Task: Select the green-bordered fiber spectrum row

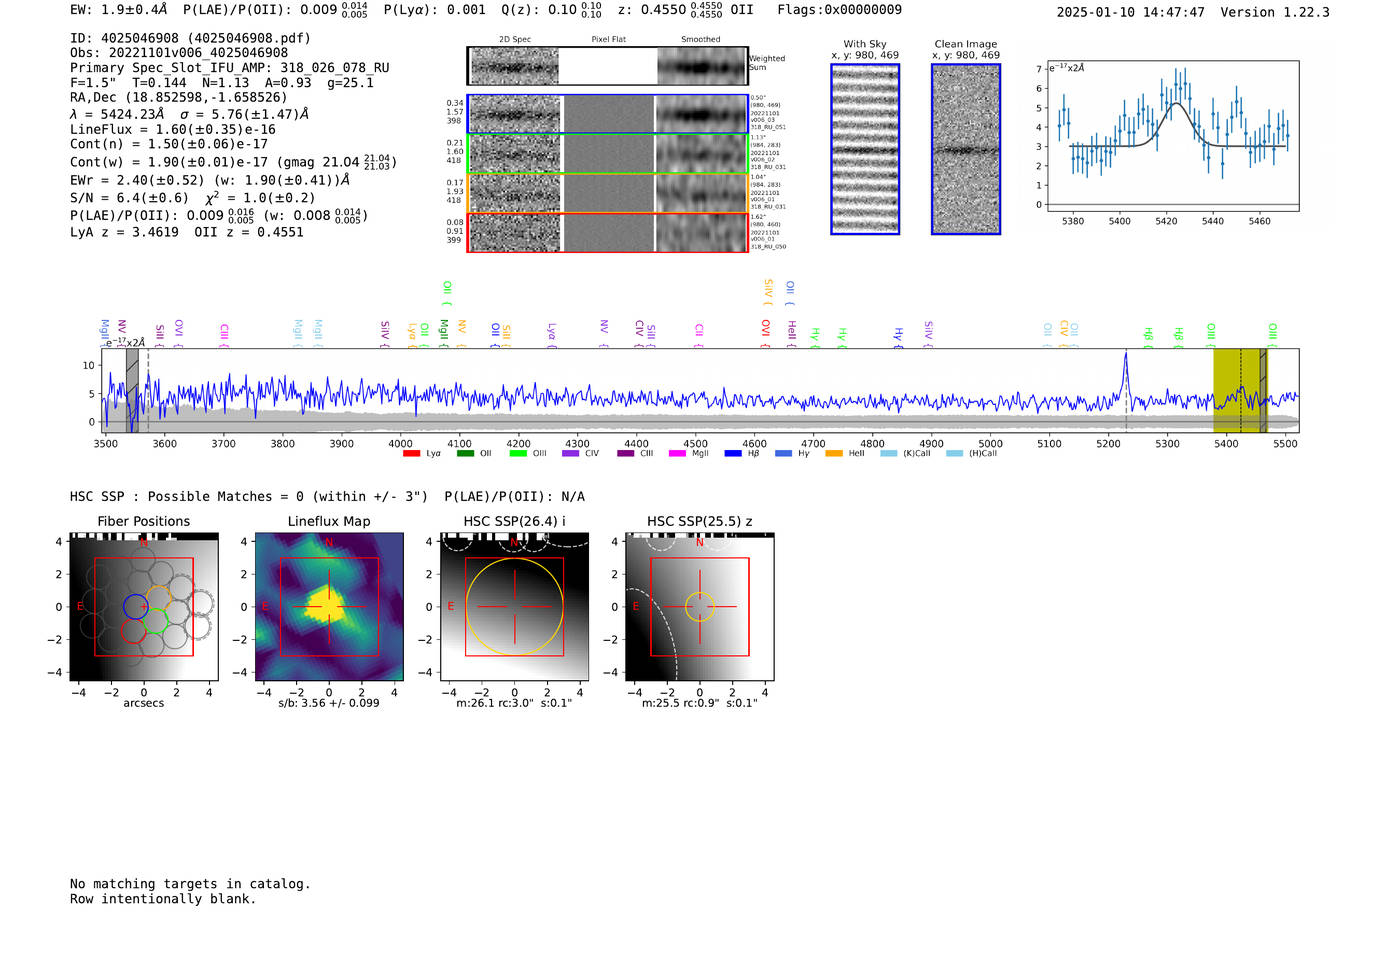Action: pos(608,154)
